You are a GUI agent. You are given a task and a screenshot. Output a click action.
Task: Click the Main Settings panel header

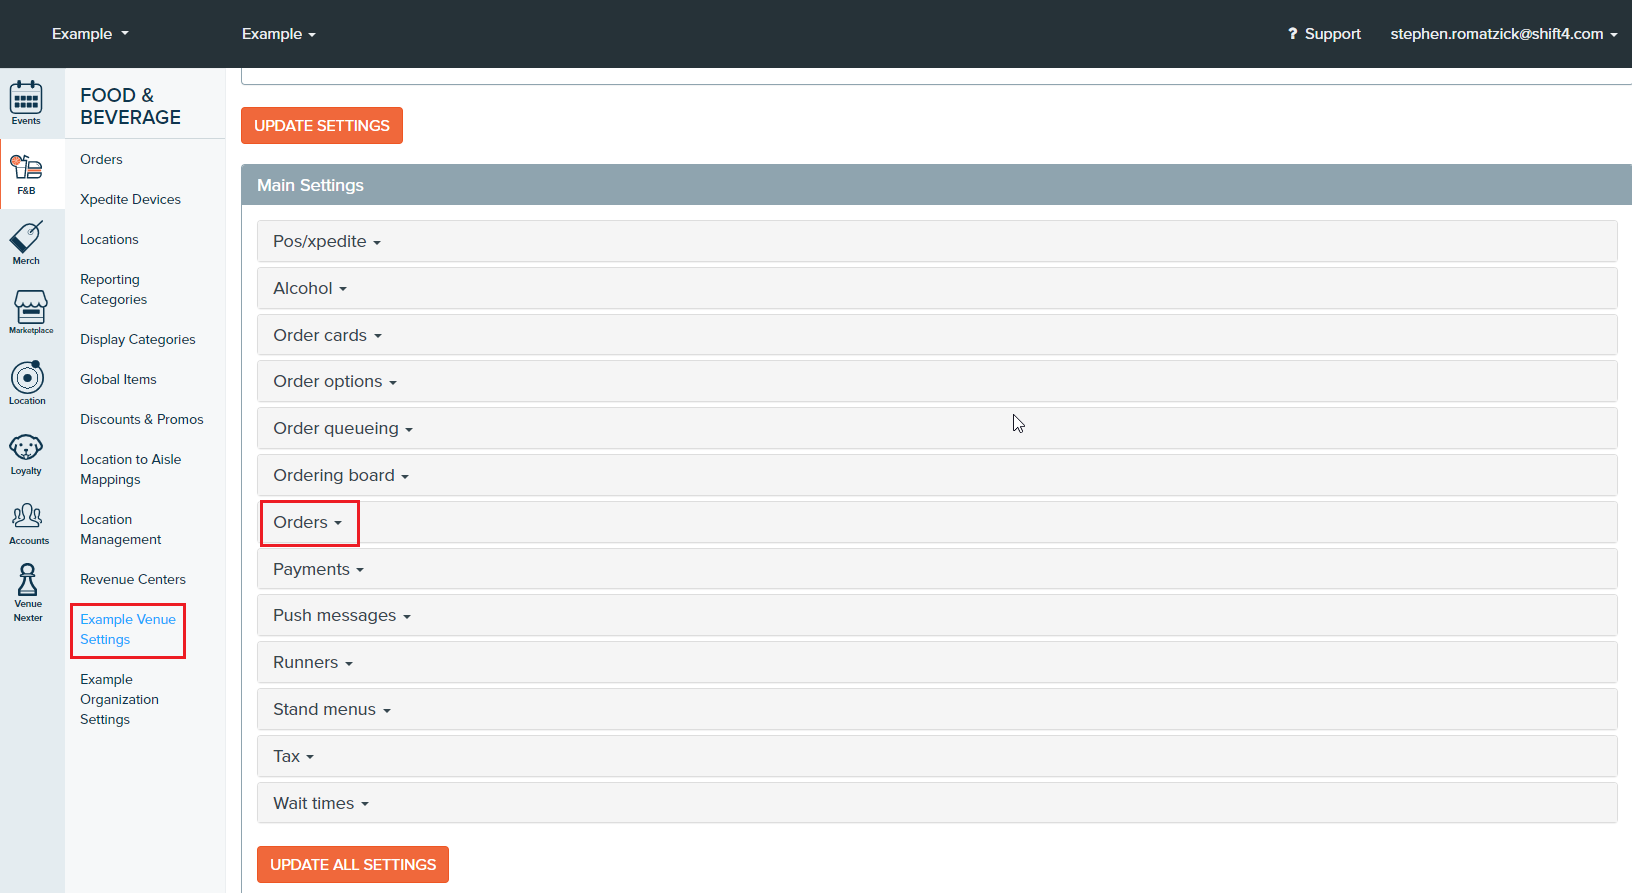tap(936, 185)
